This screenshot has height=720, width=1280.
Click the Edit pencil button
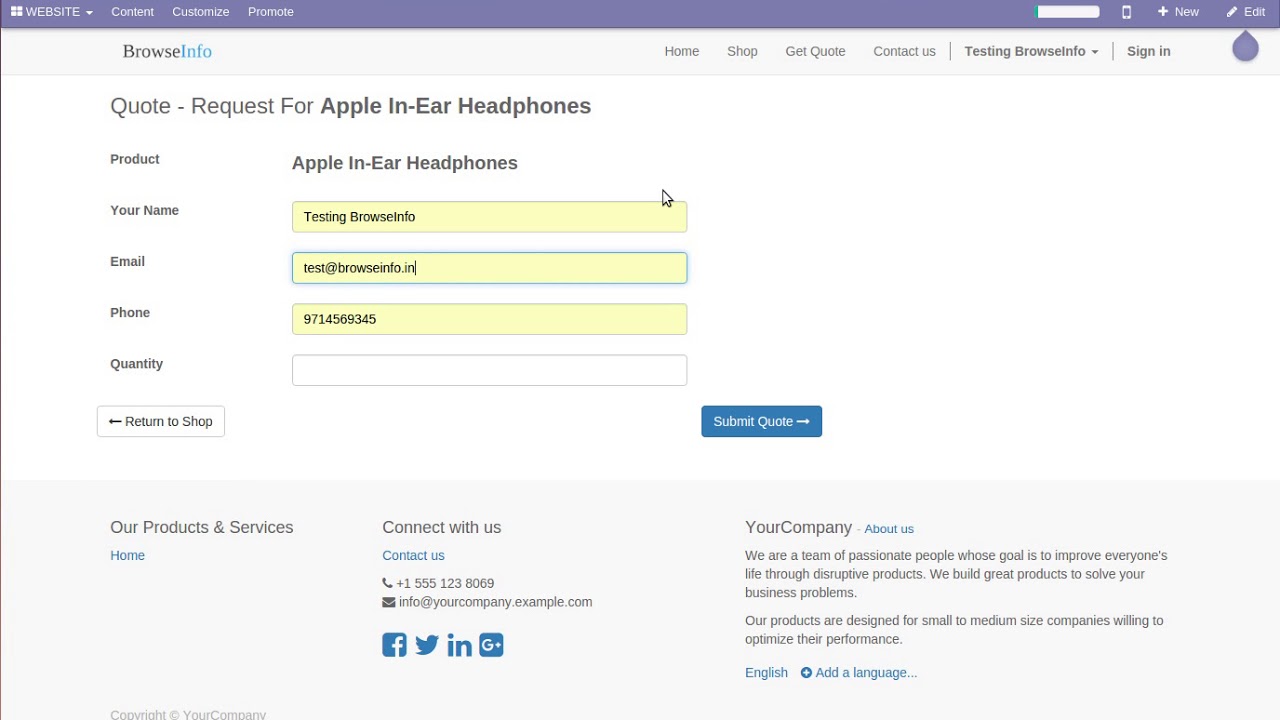[1246, 12]
